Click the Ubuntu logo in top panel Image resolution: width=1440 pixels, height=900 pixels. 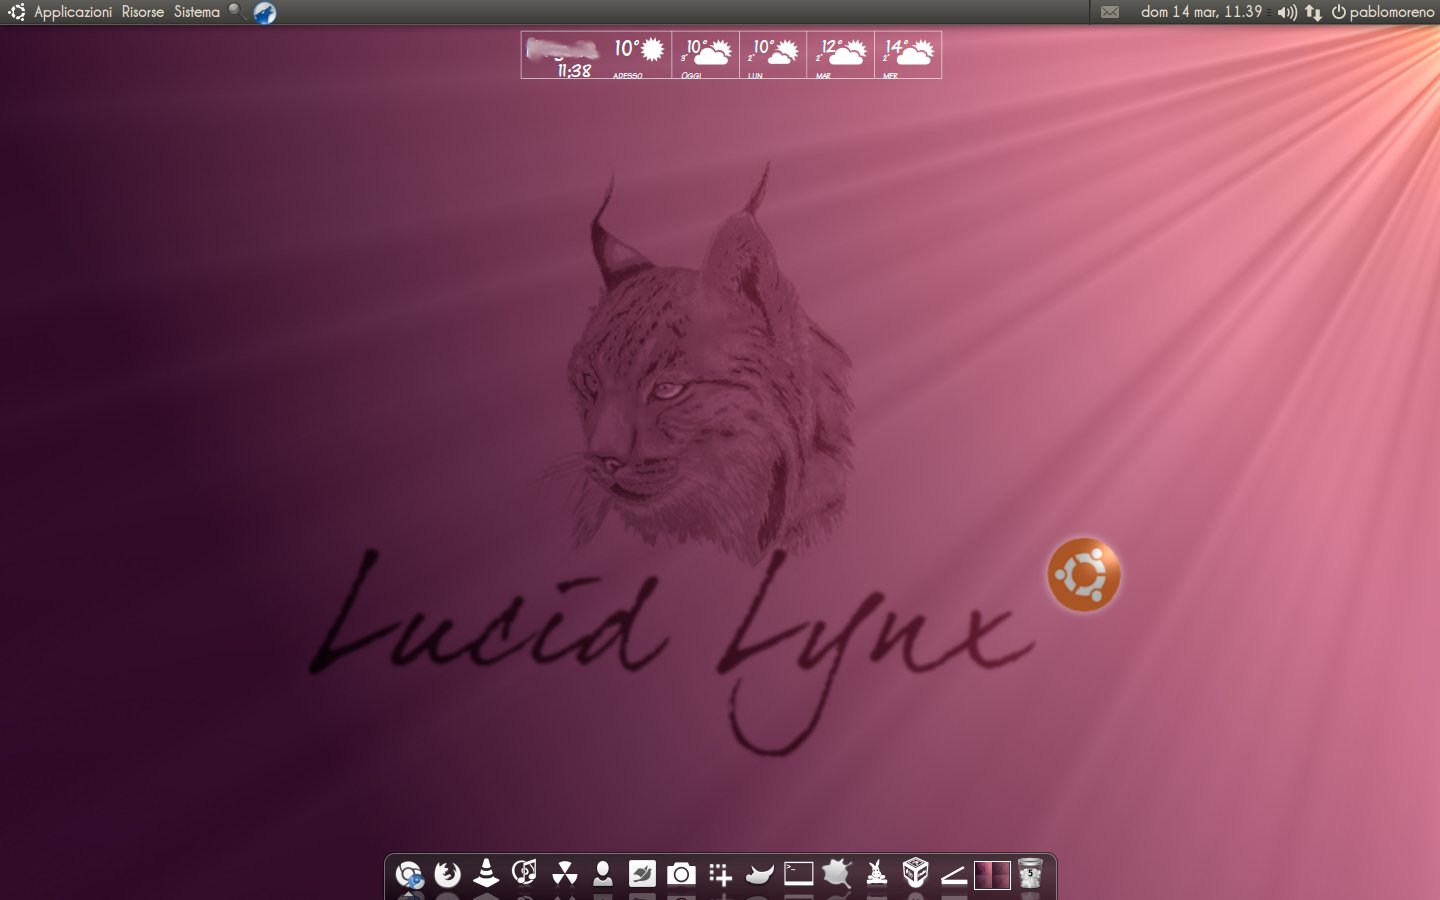point(17,12)
